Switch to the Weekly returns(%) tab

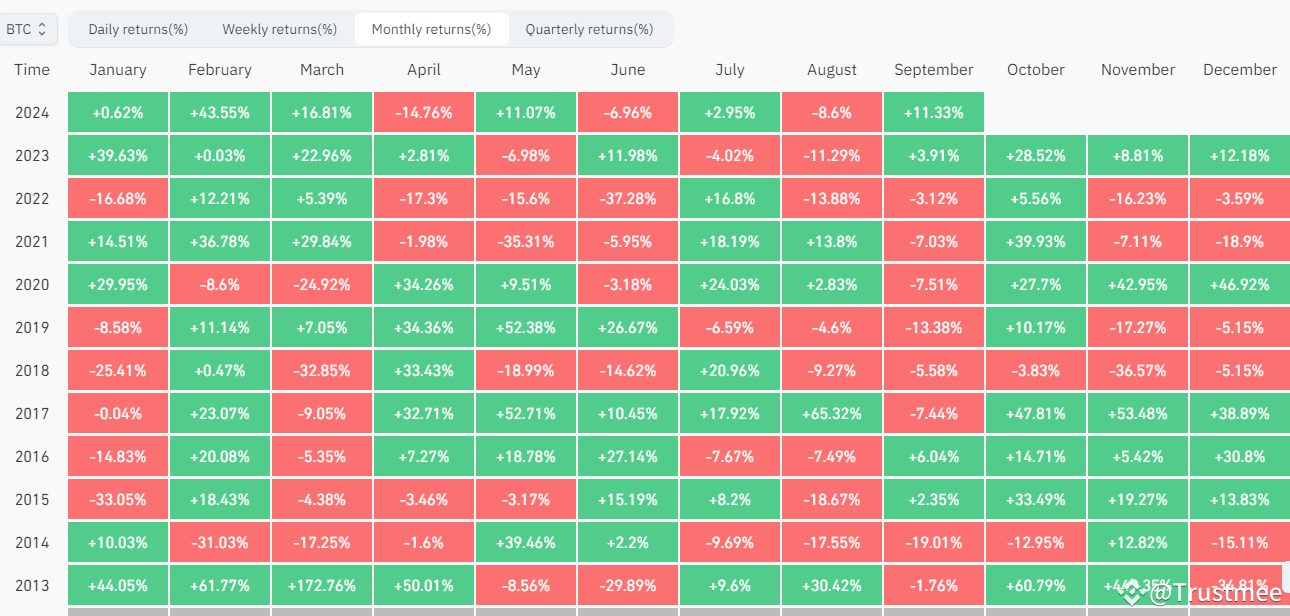tap(279, 29)
